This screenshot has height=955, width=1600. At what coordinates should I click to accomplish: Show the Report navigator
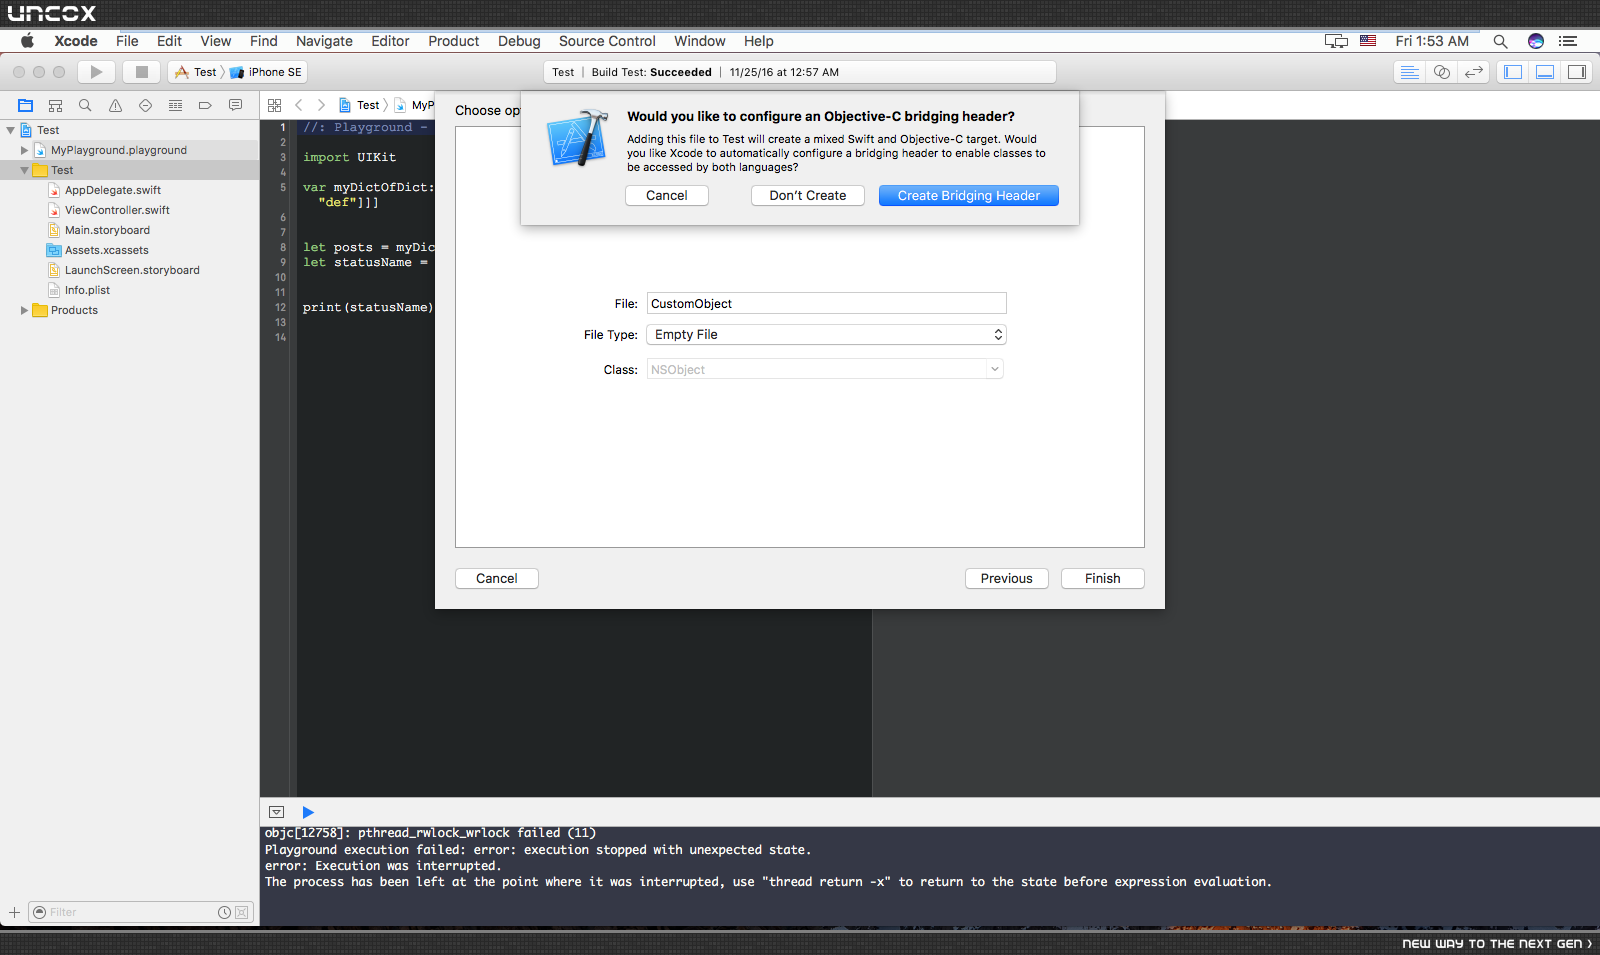pos(236,105)
